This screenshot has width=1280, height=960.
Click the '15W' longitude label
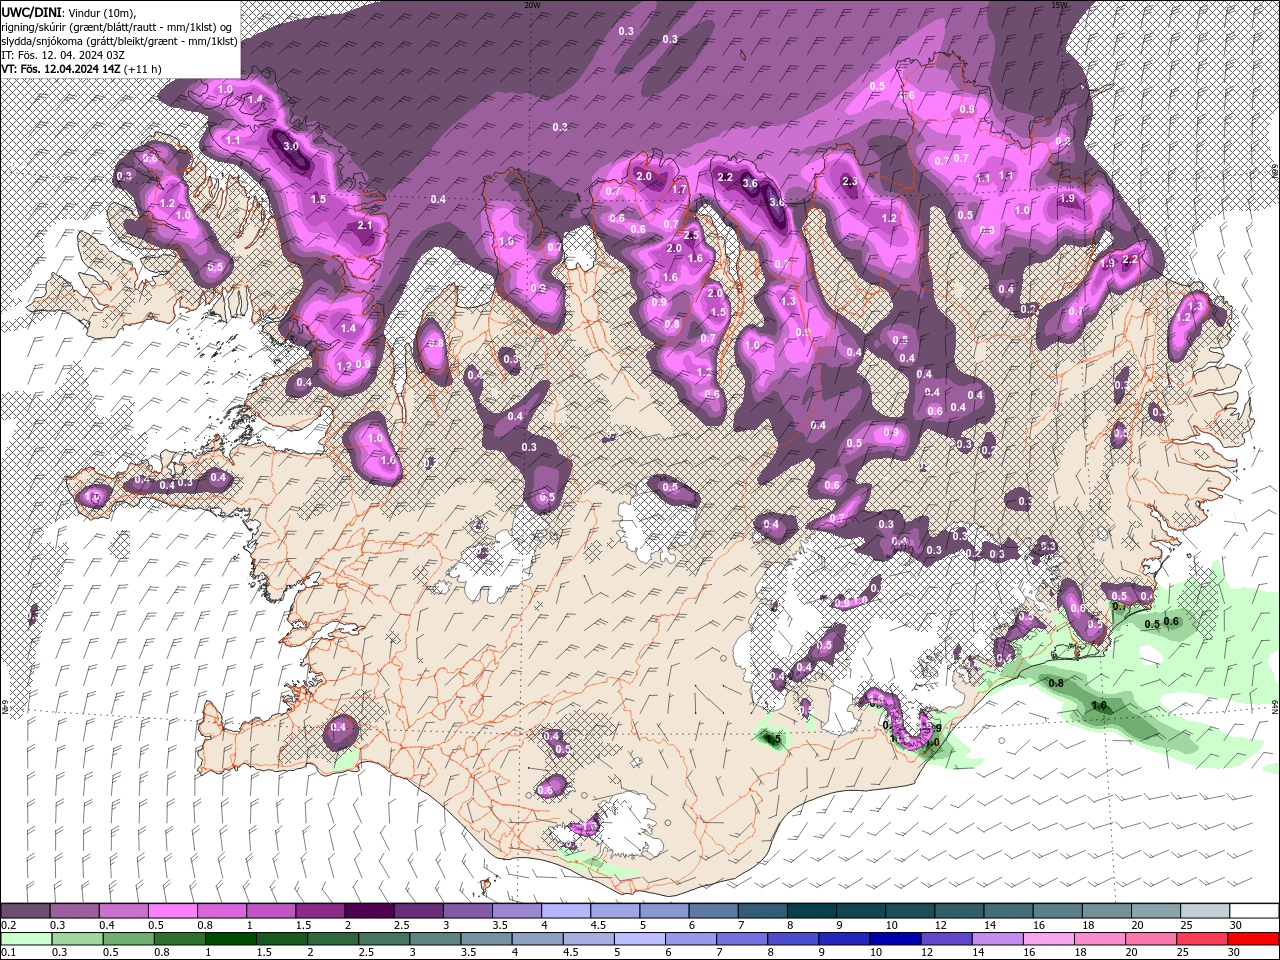1059,4
